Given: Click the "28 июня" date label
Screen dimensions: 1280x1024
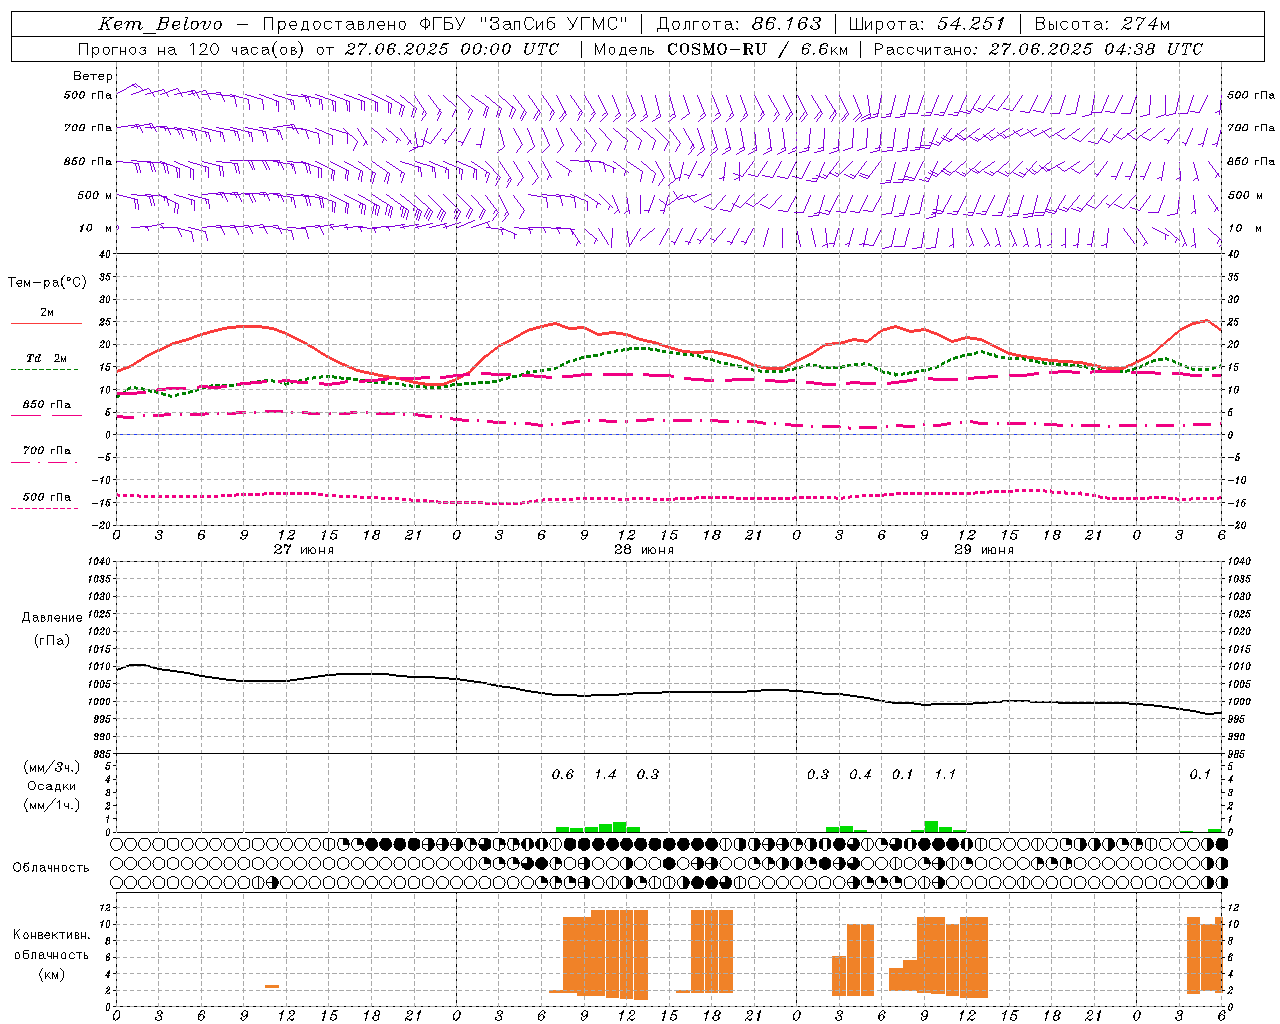Looking at the screenshot, I should pos(644,549).
